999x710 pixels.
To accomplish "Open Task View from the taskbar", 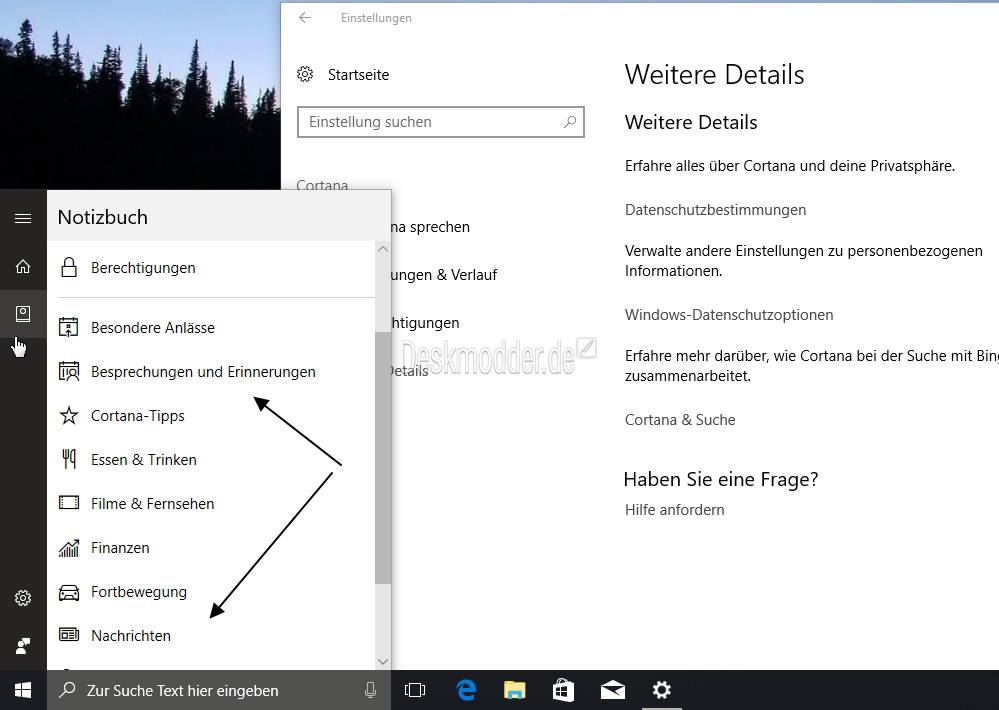I will (415, 690).
